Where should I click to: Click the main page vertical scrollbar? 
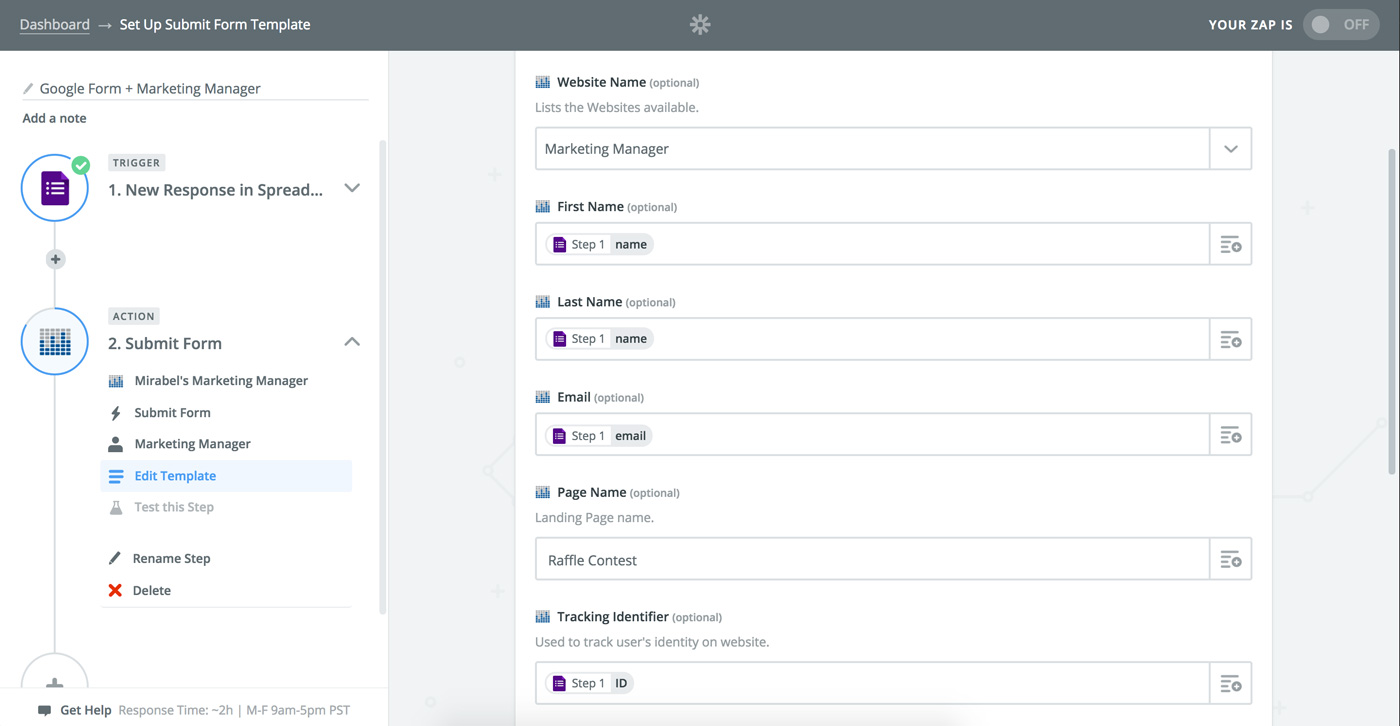pyautogui.click(x=1393, y=312)
